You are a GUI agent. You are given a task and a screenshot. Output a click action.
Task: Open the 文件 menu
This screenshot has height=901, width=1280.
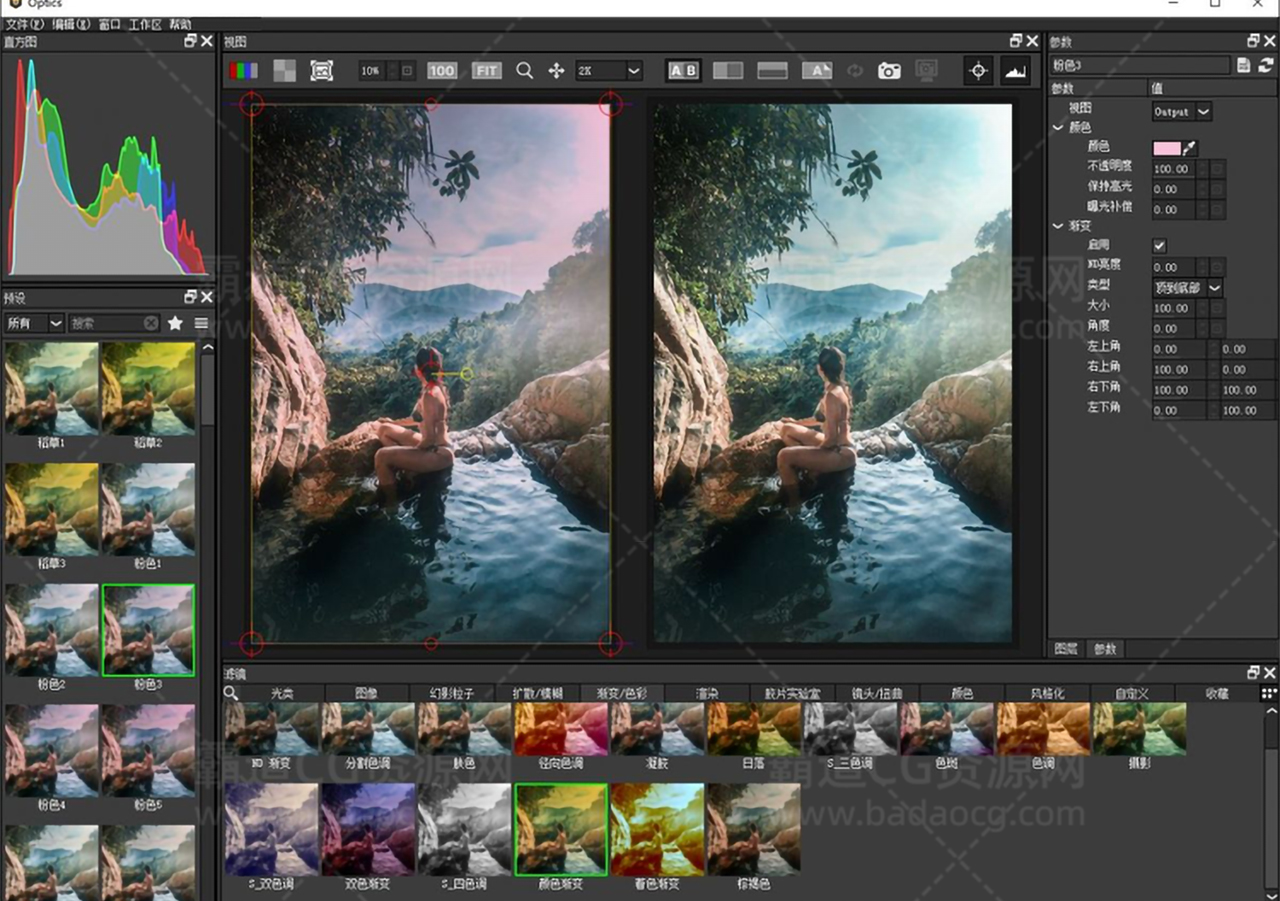[x=24, y=24]
